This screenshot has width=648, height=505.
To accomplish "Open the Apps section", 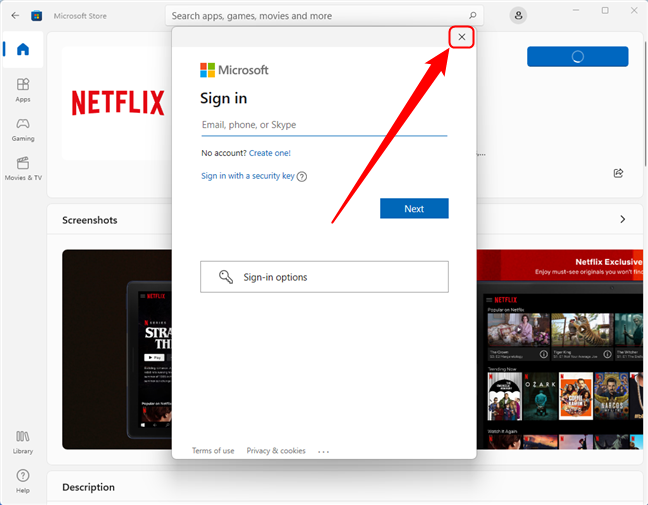I will (22, 90).
